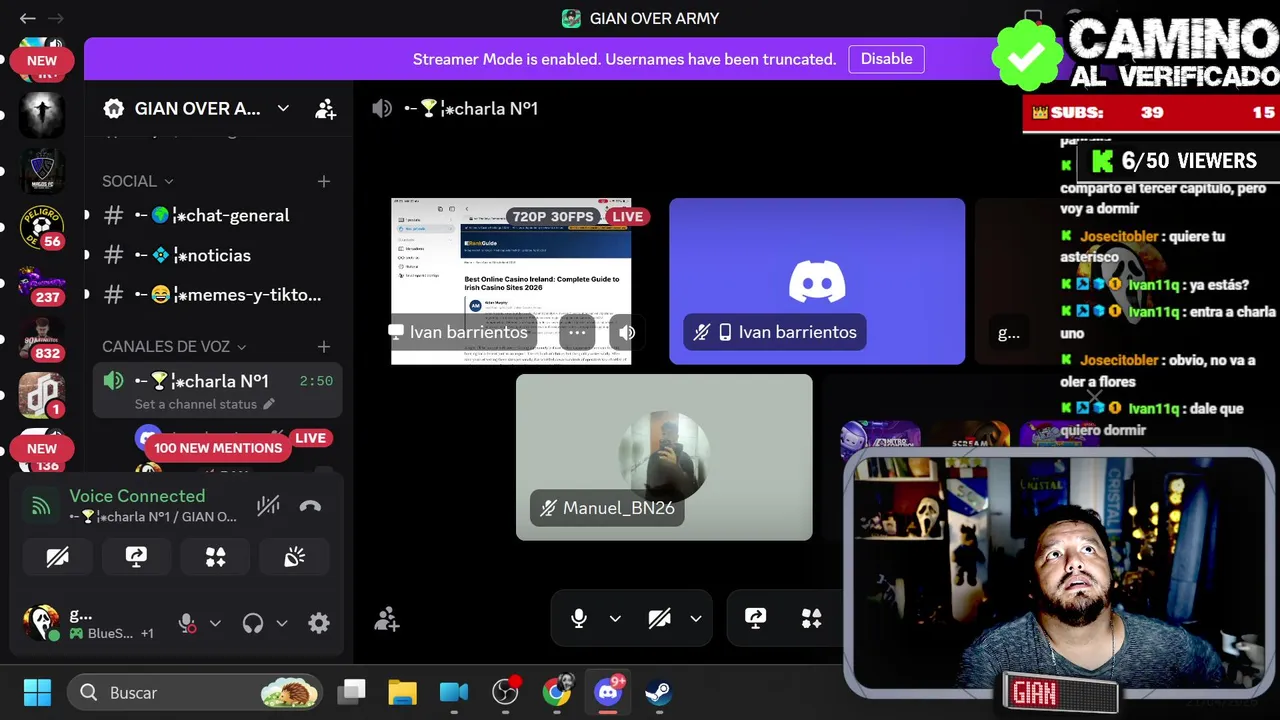
Task: Invite friends icon at bottom of call area
Action: tap(387, 620)
